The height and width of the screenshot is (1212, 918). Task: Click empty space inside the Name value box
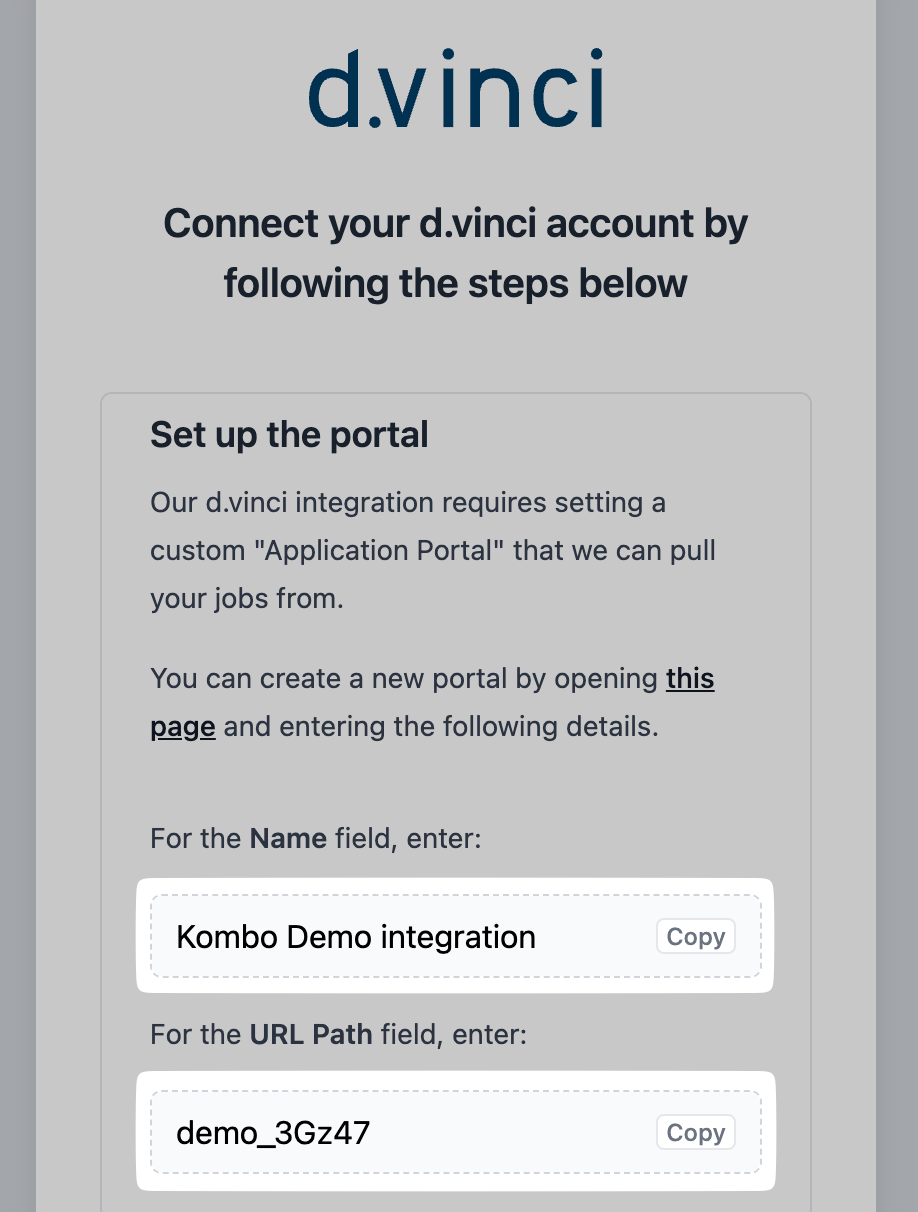coord(596,937)
